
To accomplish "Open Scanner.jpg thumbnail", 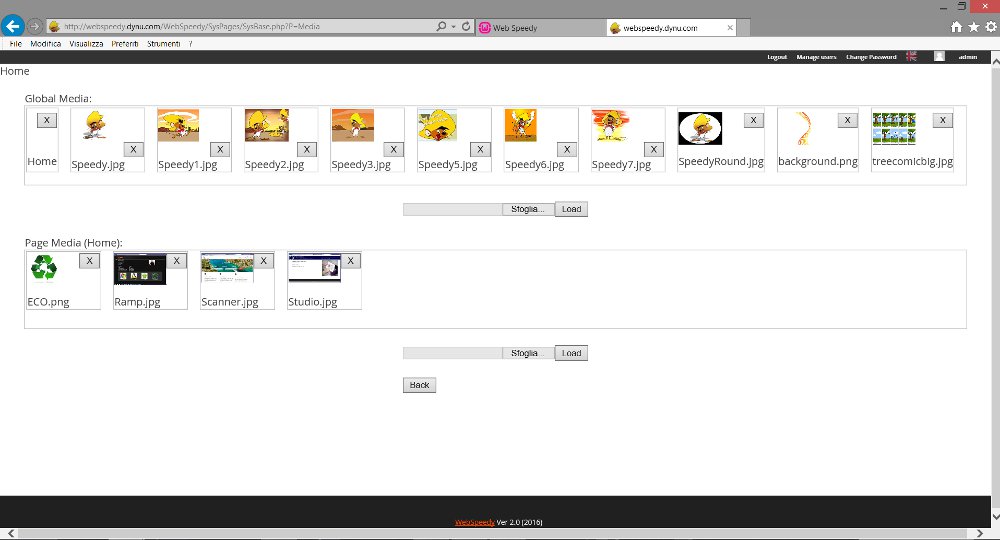I will [226, 267].
